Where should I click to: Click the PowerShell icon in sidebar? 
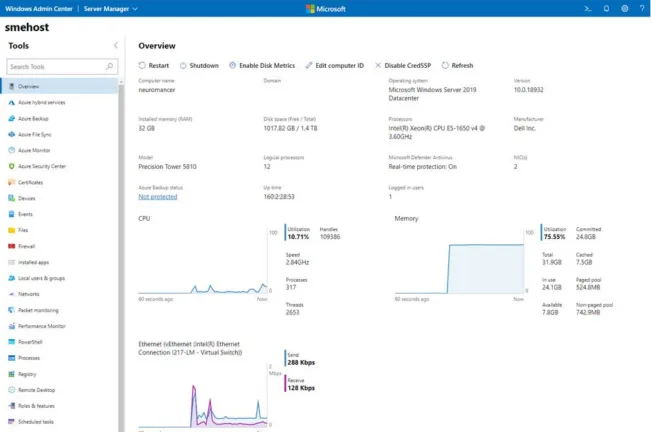[11, 342]
